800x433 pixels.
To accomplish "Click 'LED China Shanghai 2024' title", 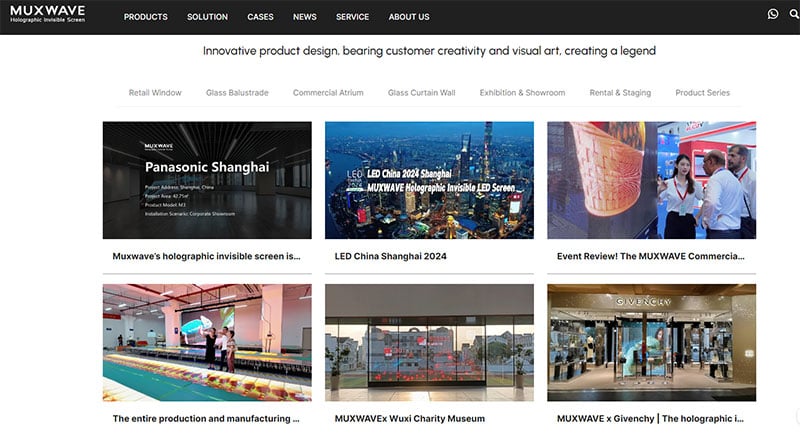I will point(390,257).
